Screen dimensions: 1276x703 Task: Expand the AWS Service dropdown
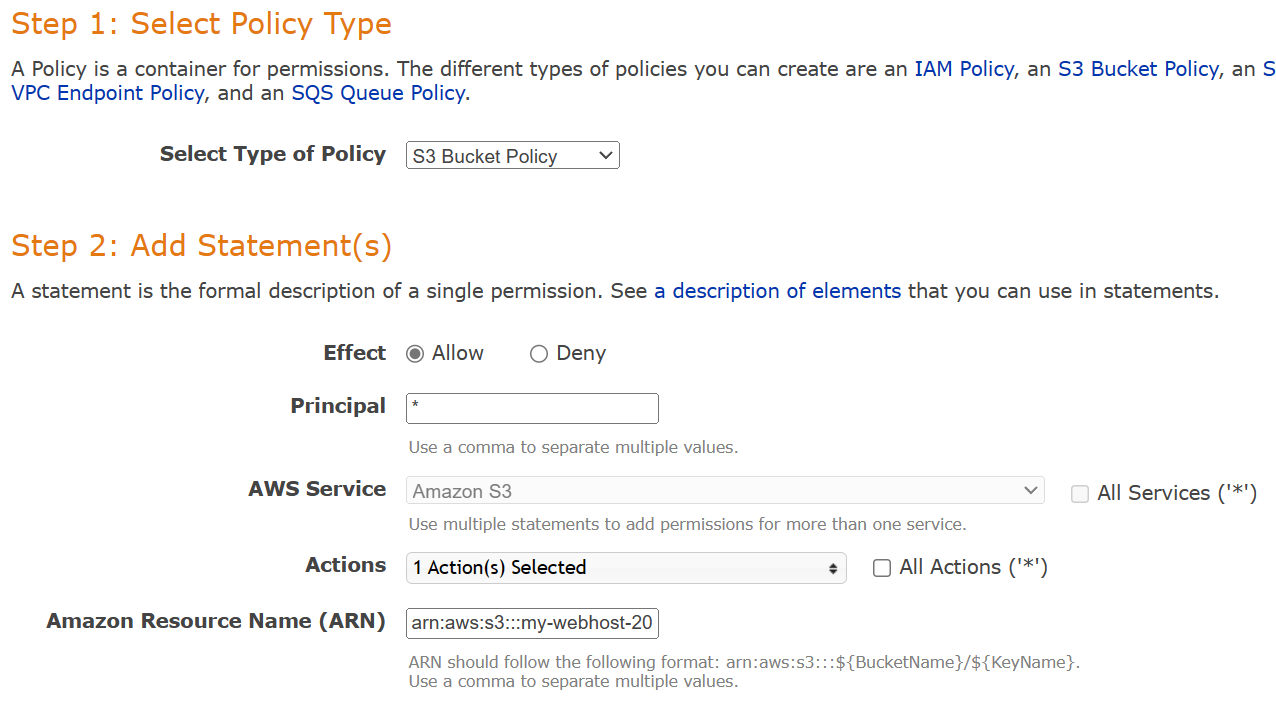[725, 491]
